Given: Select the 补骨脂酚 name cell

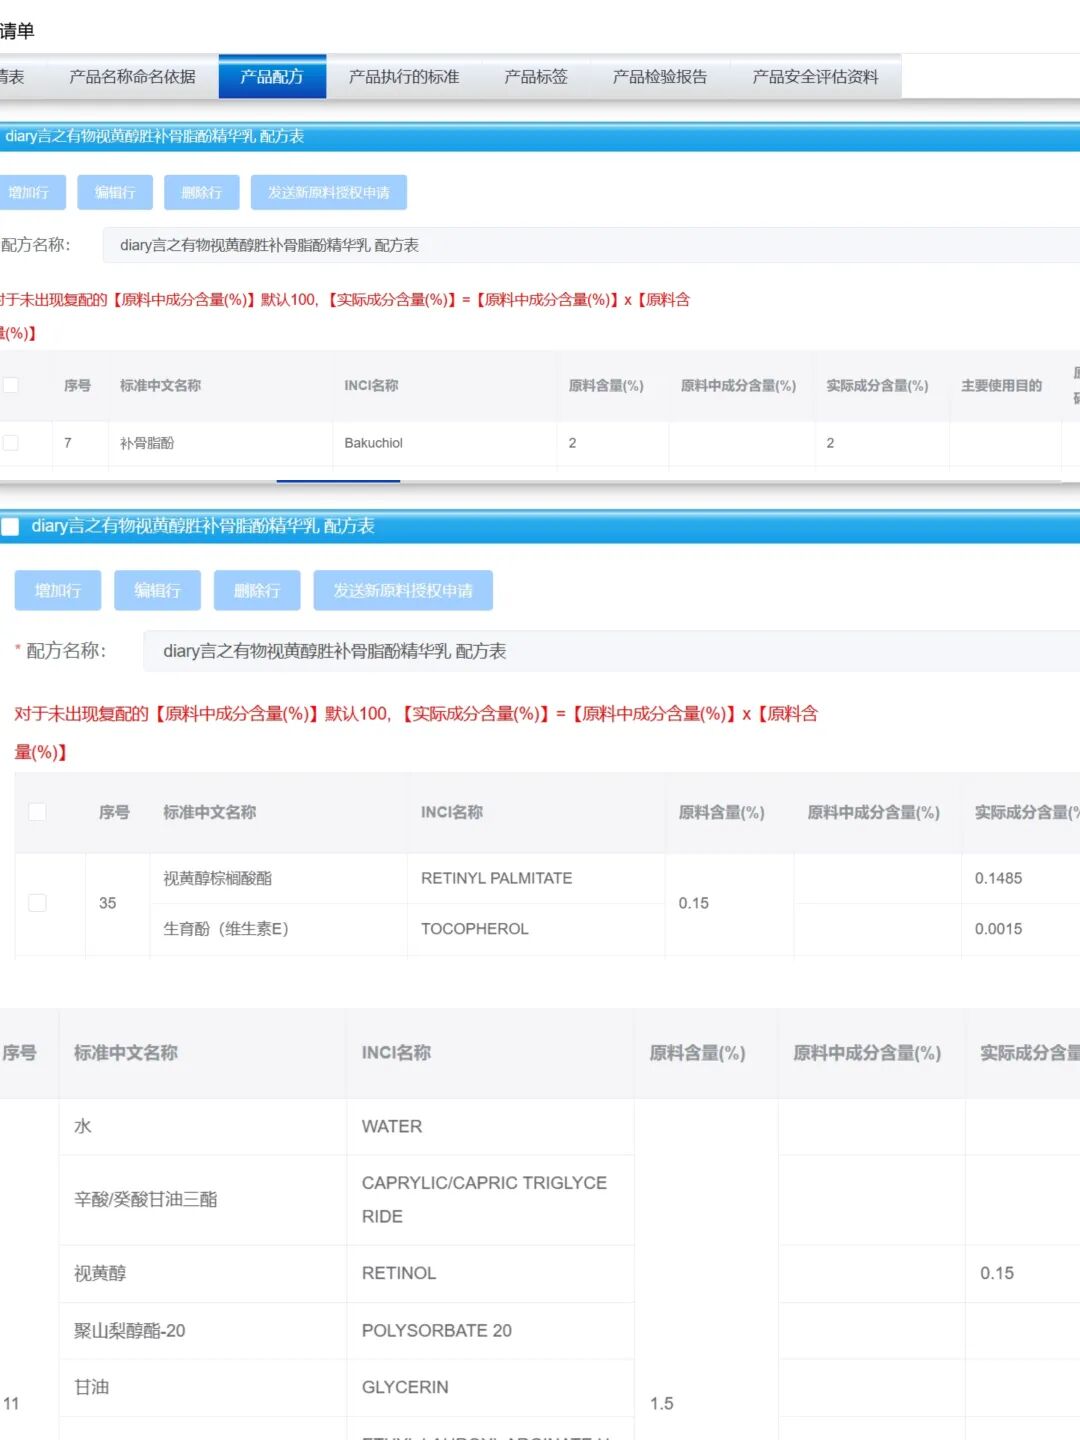Looking at the screenshot, I should coord(220,443).
